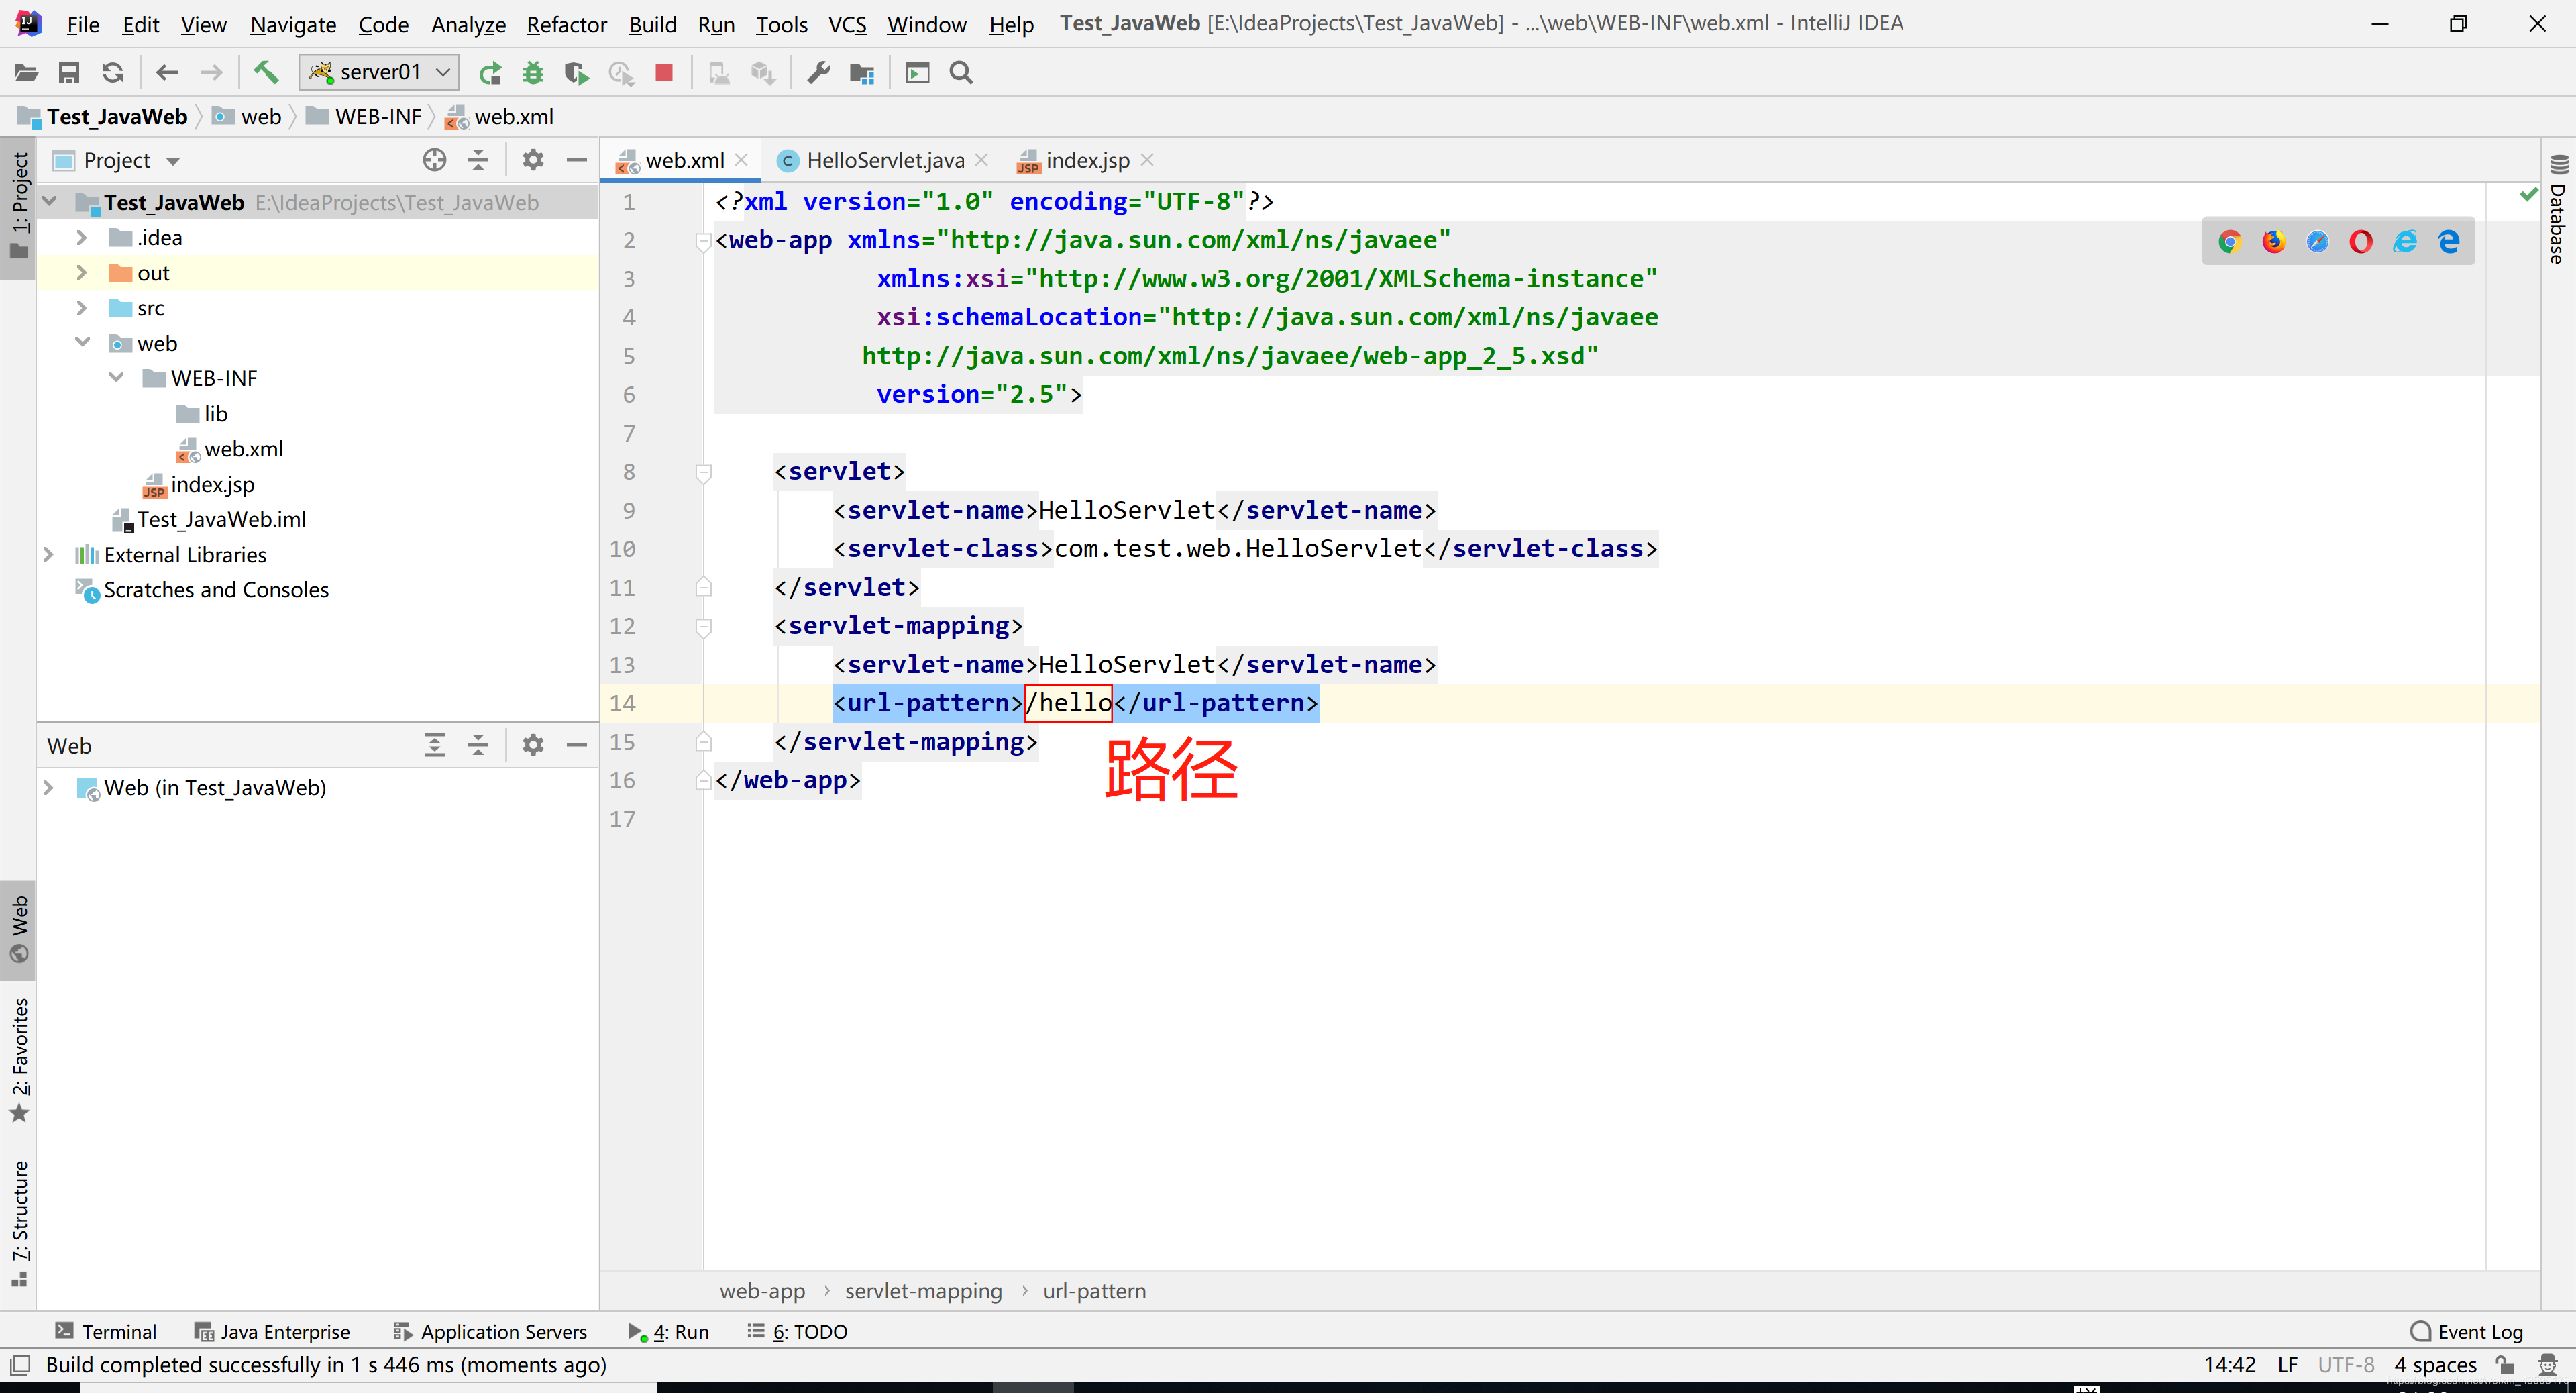Start debugging with the green bug icon
This screenshot has width=2576, height=1393.
(533, 72)
